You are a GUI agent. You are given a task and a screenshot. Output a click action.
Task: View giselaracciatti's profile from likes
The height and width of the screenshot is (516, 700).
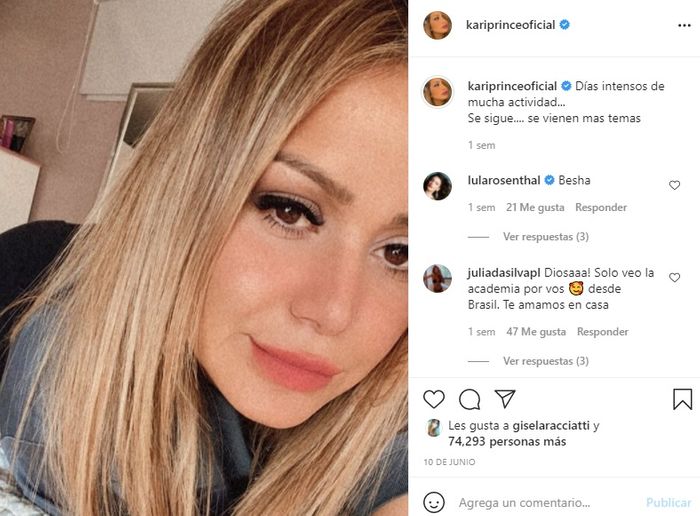pyautogui.click(x=551, y=425)
